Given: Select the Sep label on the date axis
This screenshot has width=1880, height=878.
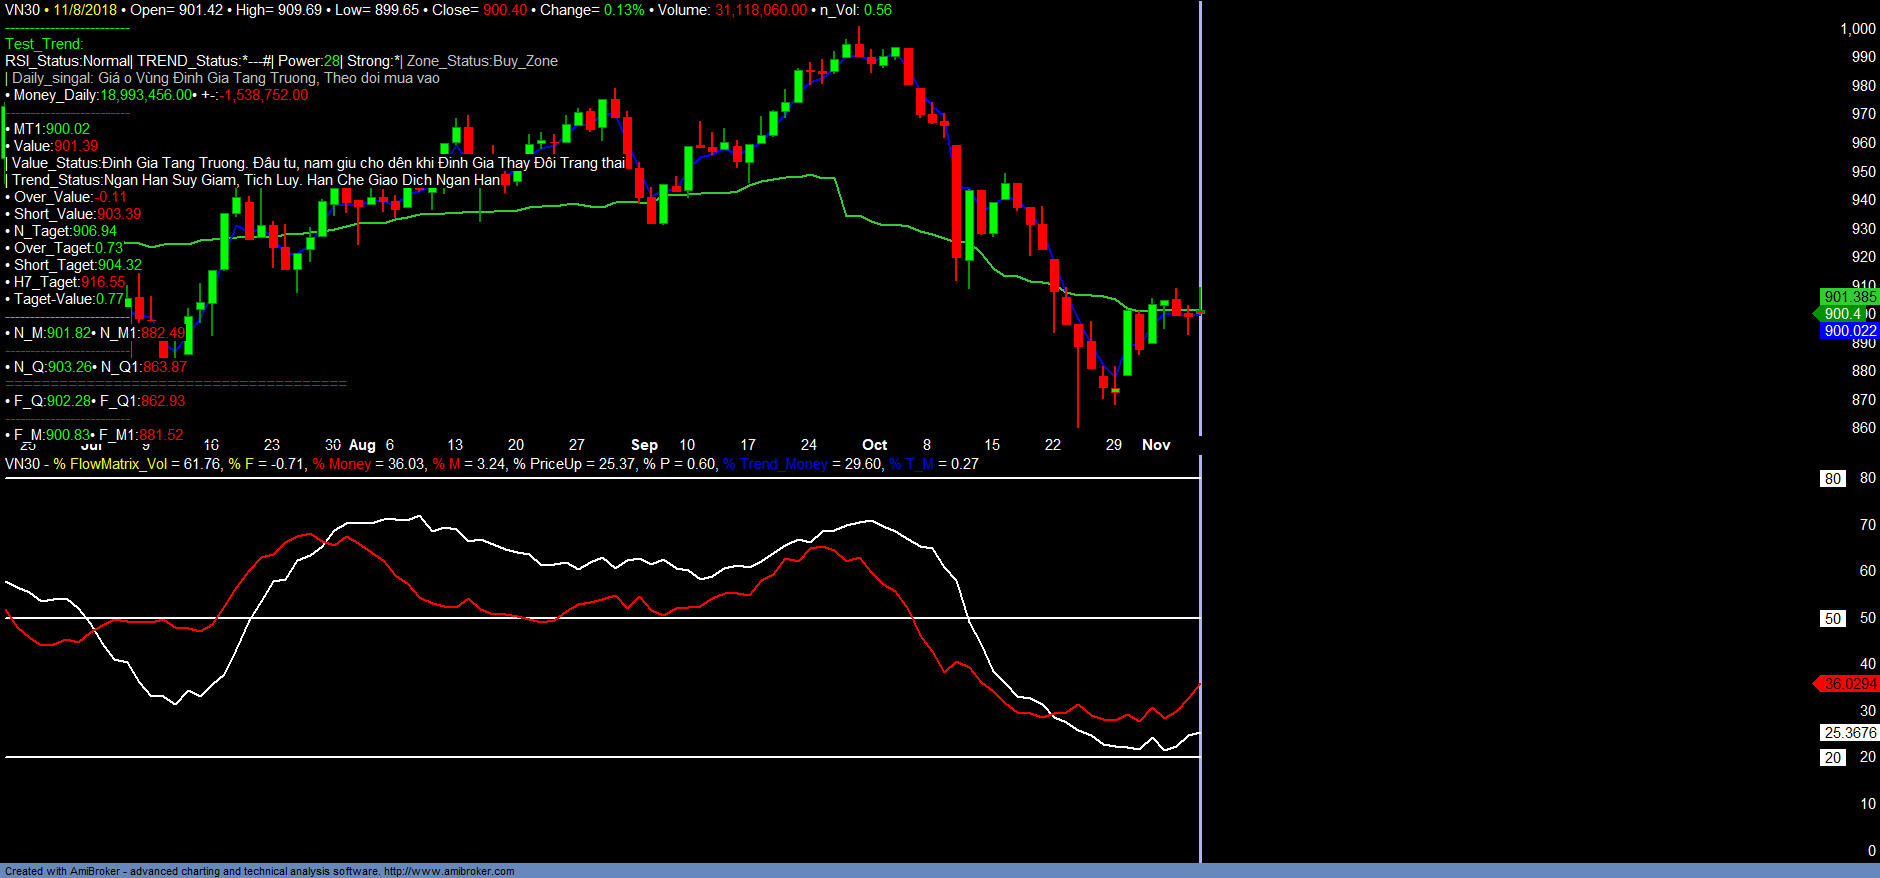Looking at the screenshot, I should pyautogui.click(x=644, y=445).
